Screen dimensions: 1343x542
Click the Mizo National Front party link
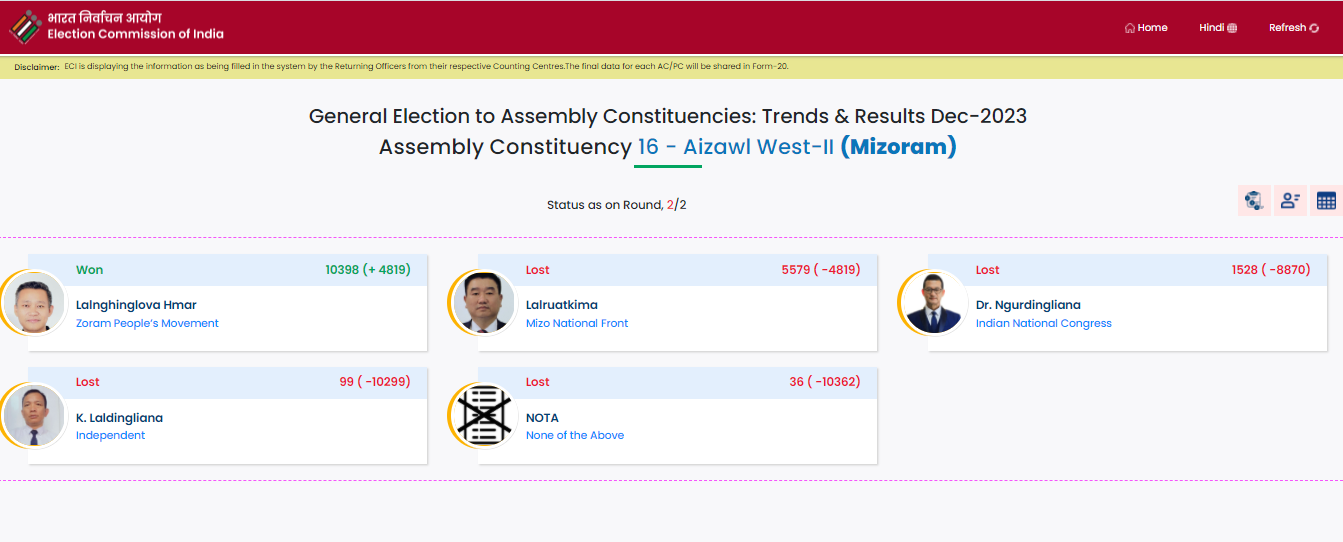click(x=577, y=323)
